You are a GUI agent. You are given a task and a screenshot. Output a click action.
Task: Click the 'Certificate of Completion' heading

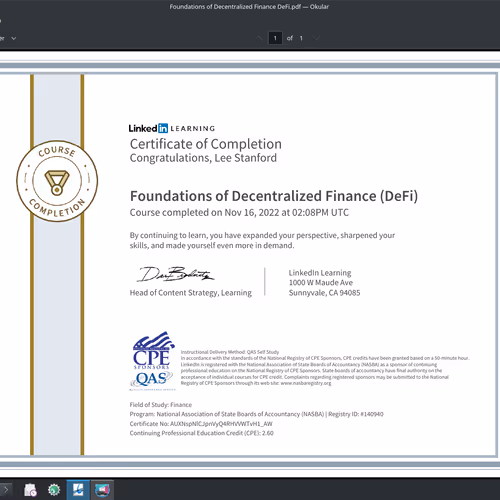click(x=206, y=144)
